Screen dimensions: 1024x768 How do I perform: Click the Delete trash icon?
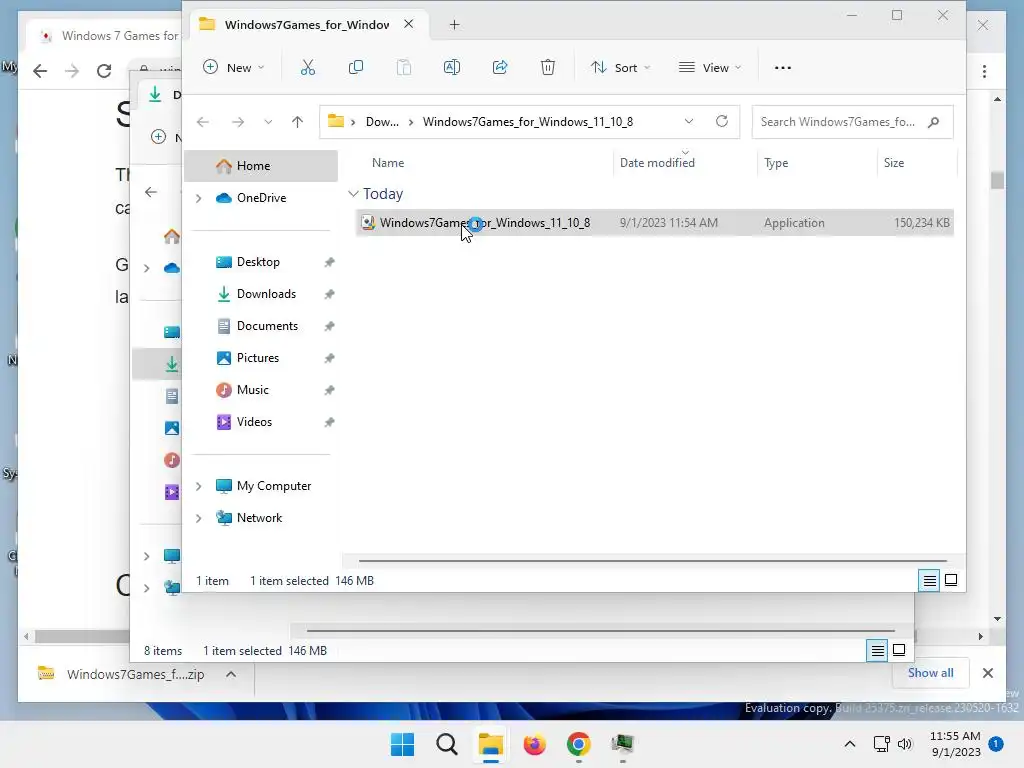pyautogui.click(x=548, y=67)
